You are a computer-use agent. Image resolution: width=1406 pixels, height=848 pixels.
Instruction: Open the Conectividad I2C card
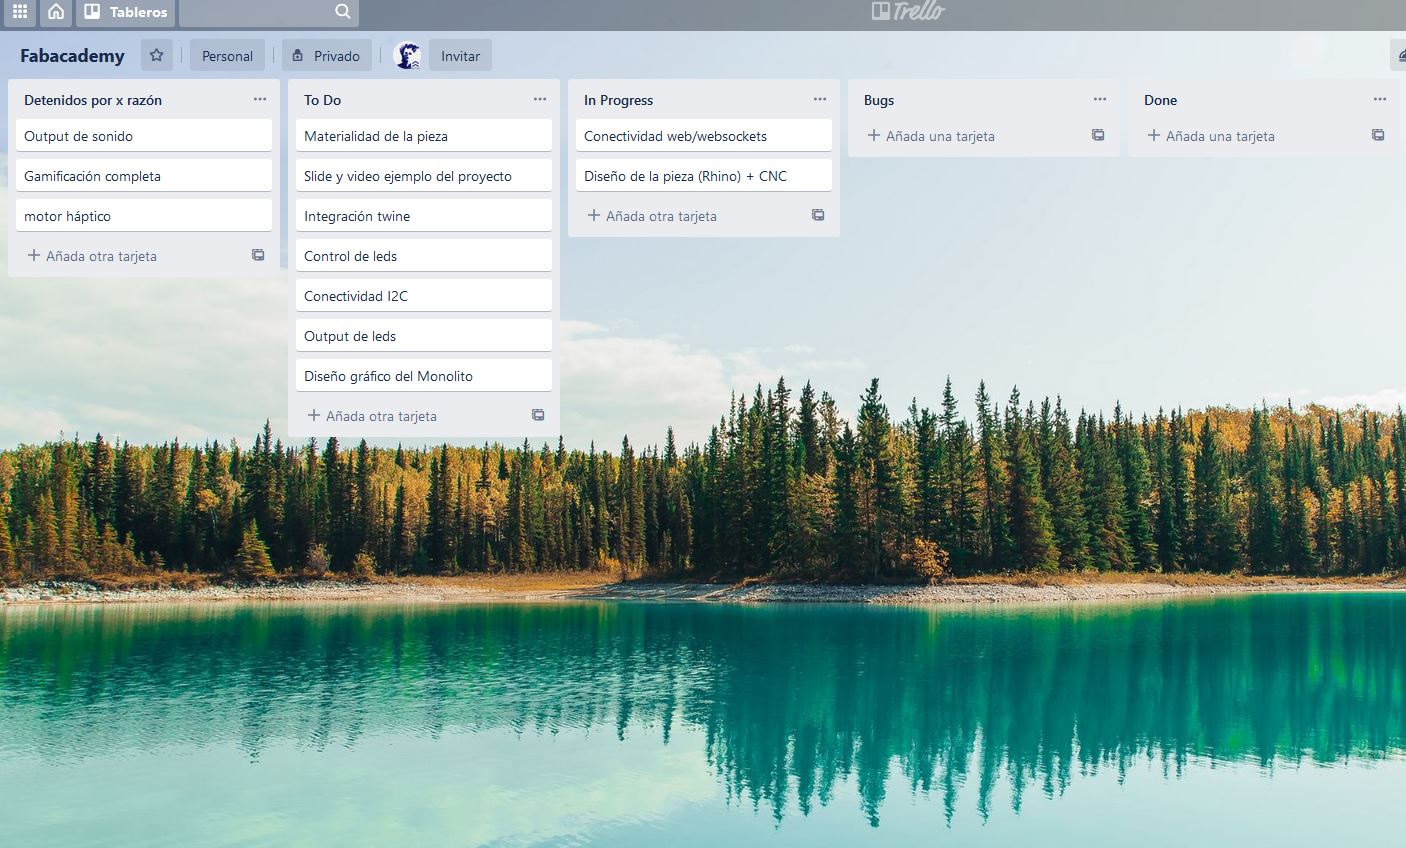424,296
